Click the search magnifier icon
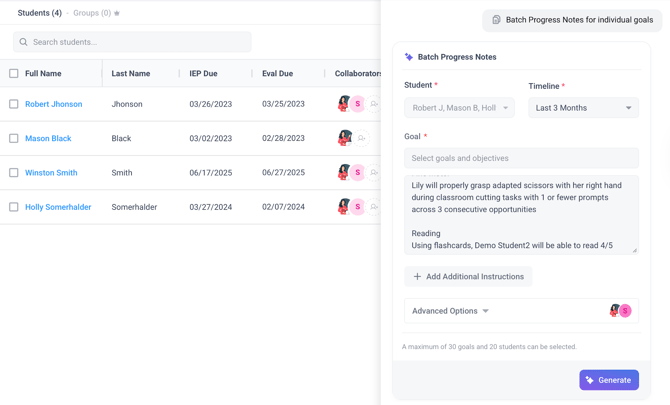670x405 pixels. pos(24,42)
